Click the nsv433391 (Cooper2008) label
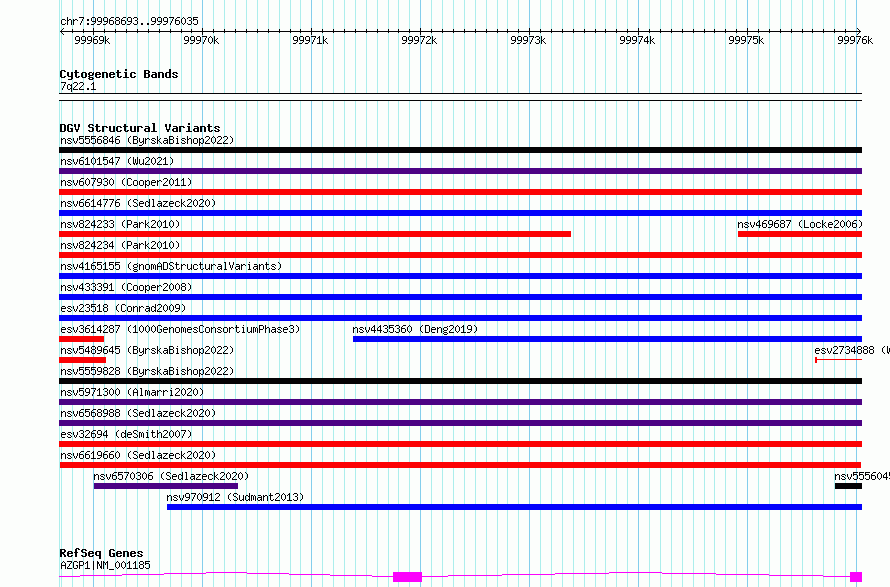The image size is (890, 587). click(x=126, y=287)
